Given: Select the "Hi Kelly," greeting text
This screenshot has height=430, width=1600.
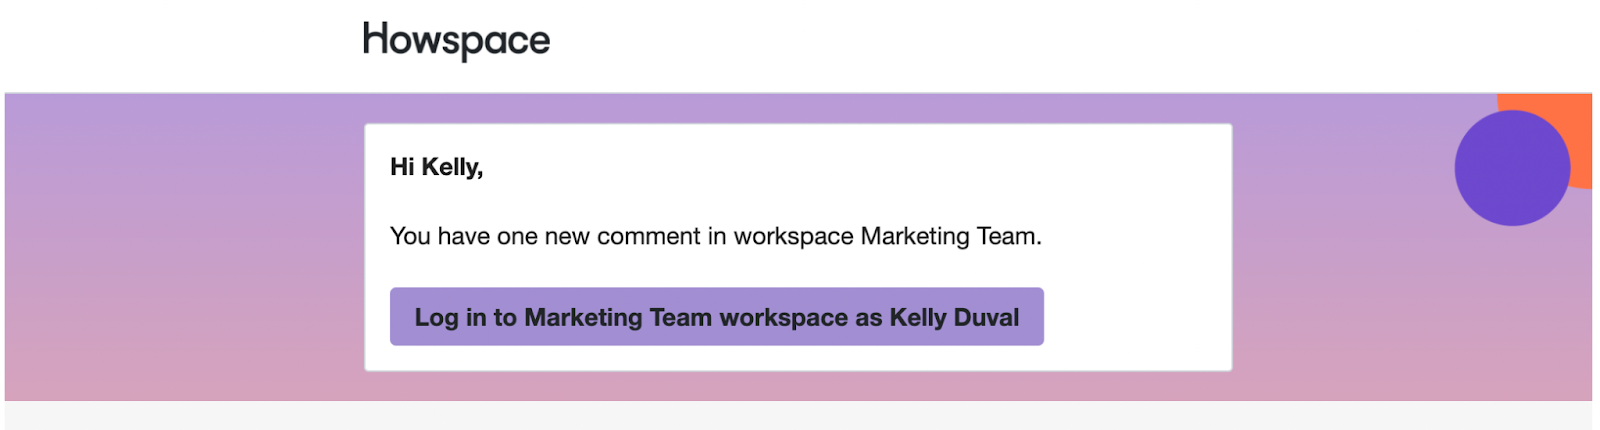Looking at the screenshot, I should pos(437,167).
